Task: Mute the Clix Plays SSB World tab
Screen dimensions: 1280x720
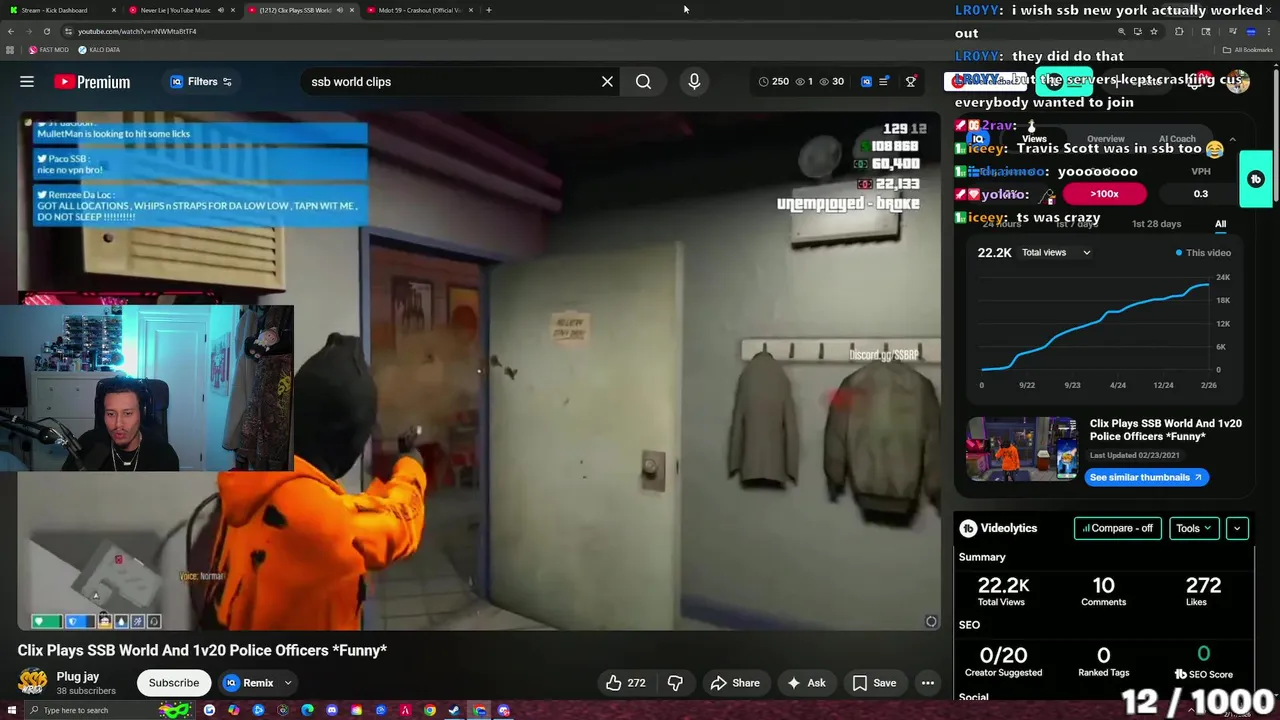Action: (340, 10)
